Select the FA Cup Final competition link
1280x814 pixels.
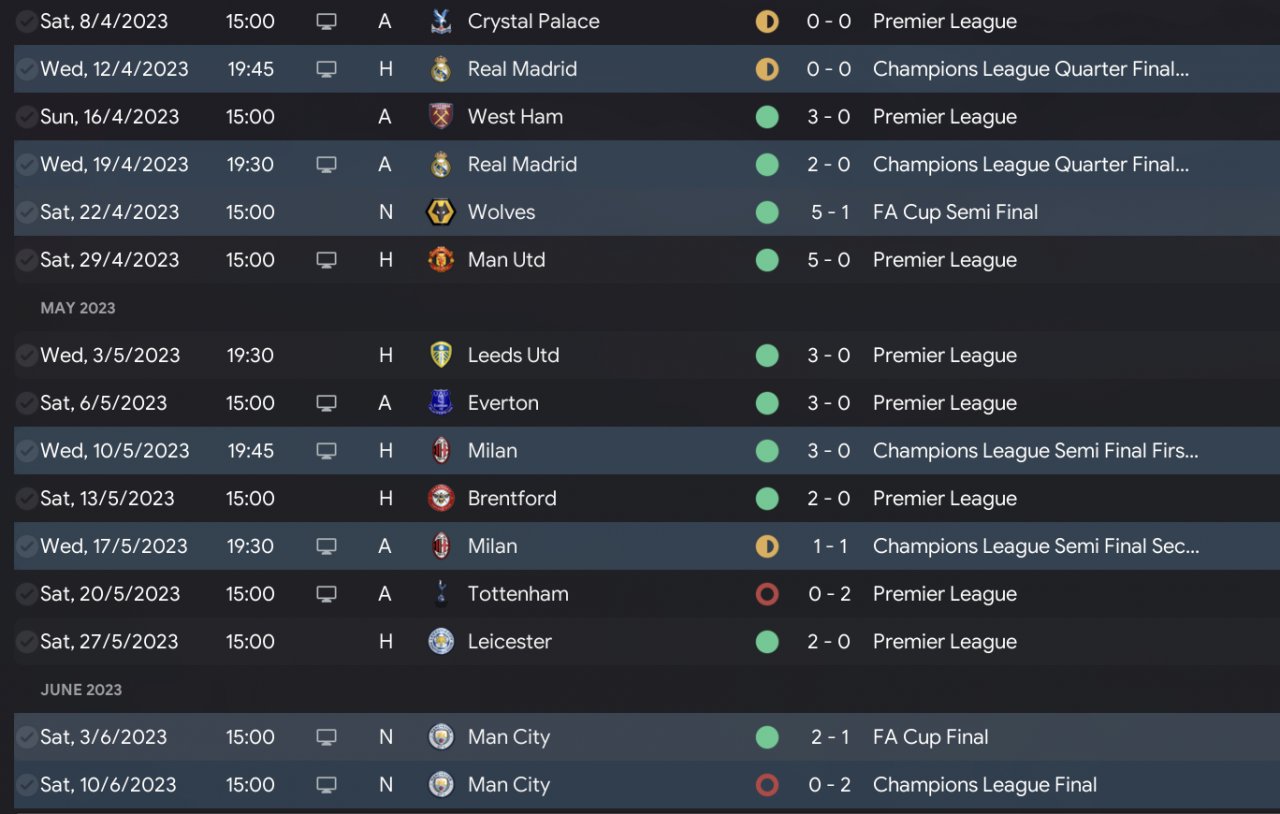pos(931,737)
